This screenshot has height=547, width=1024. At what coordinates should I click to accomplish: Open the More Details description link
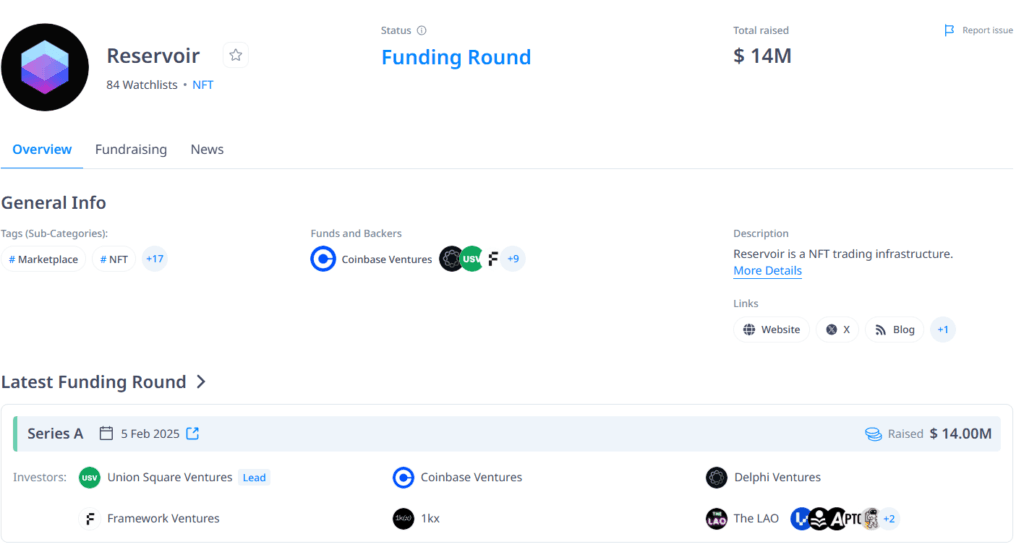(x=767, y=271)
